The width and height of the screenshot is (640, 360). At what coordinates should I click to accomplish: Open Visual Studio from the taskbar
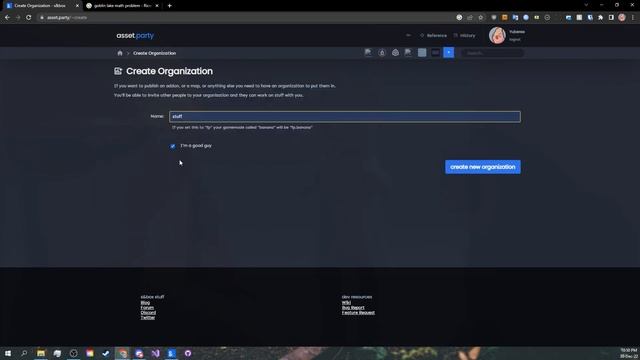pyautogui.click(x=155, y=353)
